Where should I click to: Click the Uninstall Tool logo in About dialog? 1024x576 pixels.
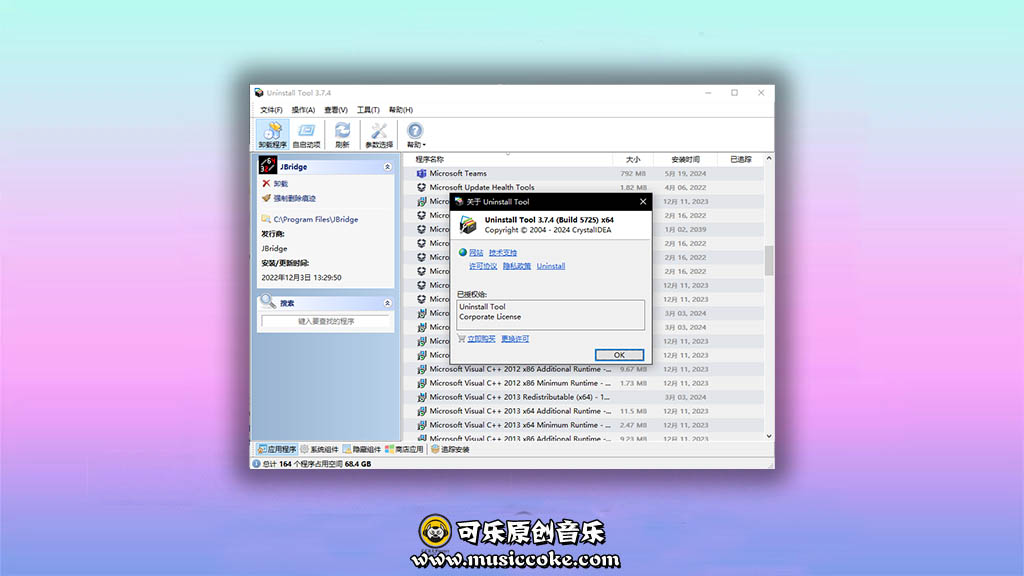pyautogui.click(x=468, y=225)
